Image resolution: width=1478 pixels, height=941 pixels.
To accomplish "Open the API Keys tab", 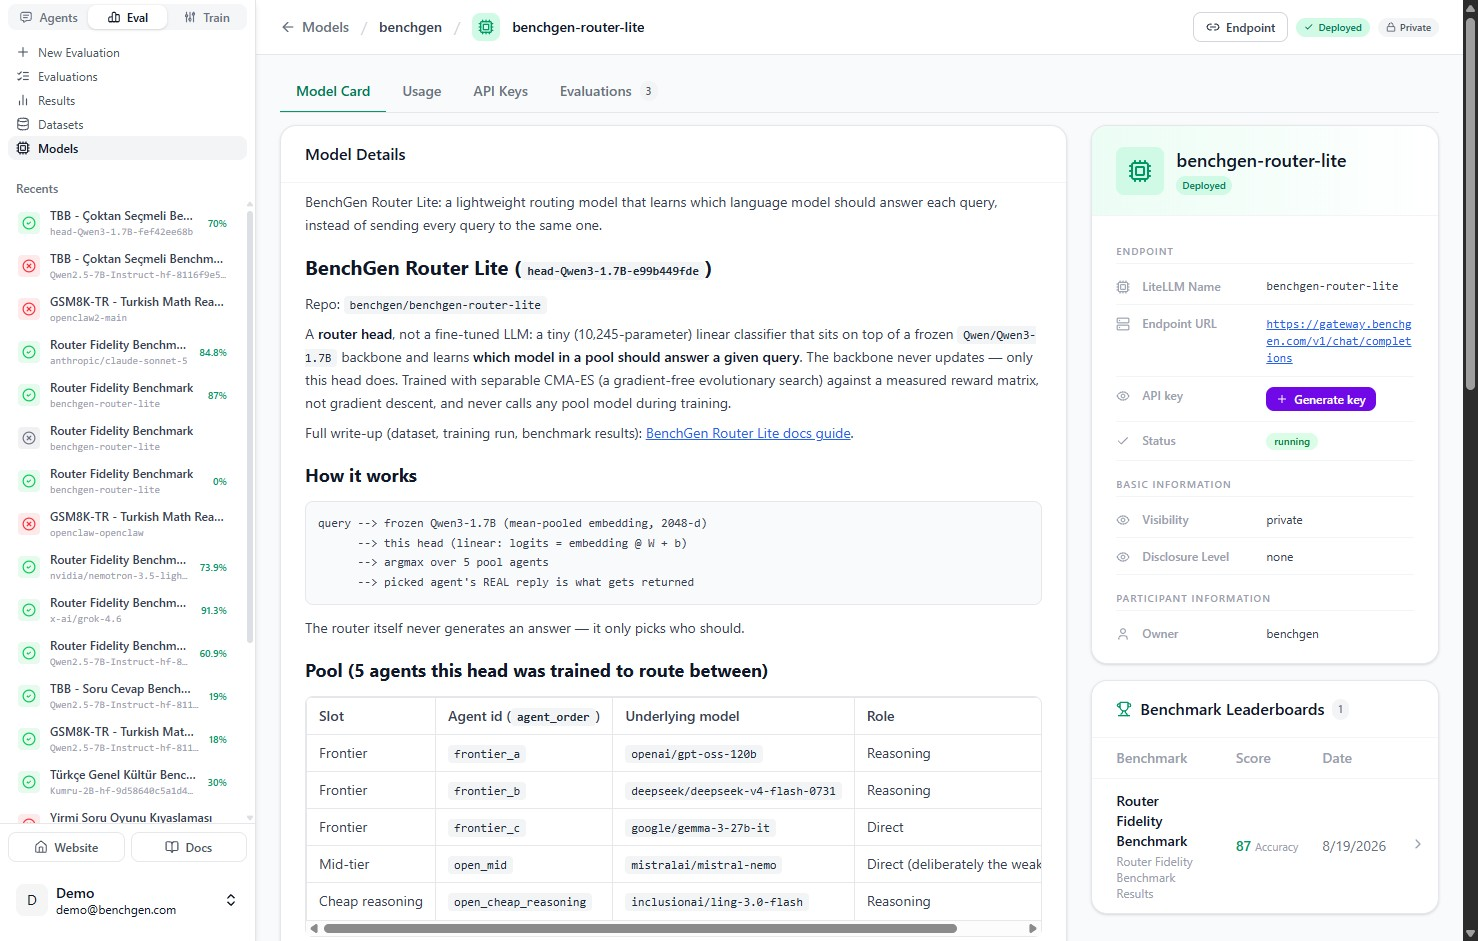I will (501, 91).
